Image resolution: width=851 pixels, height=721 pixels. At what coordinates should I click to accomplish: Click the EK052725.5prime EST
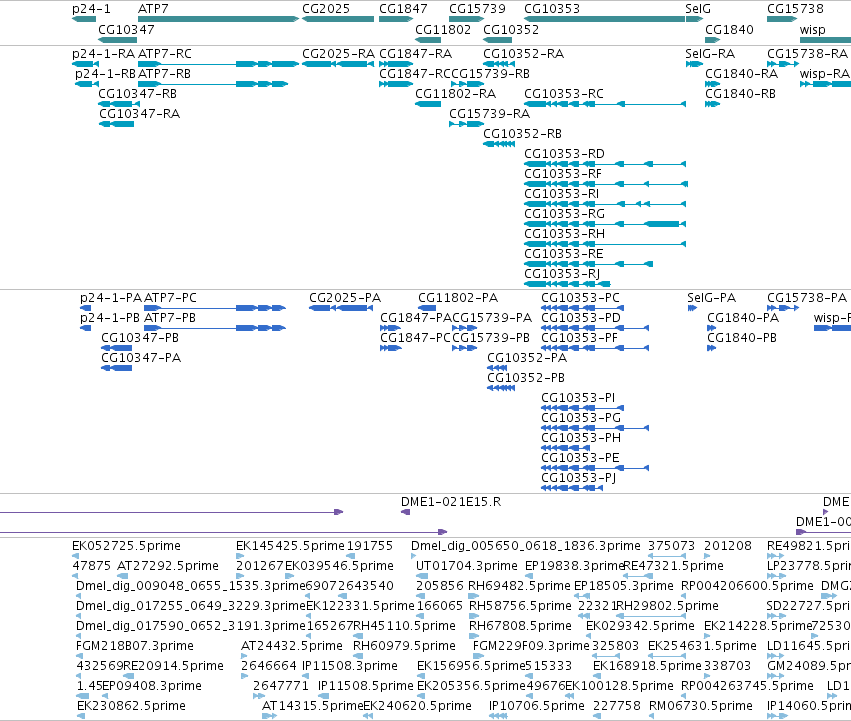76,556
